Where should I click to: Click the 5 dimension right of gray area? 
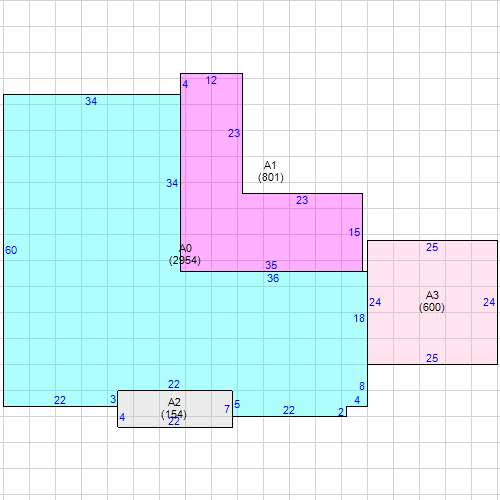237,404
